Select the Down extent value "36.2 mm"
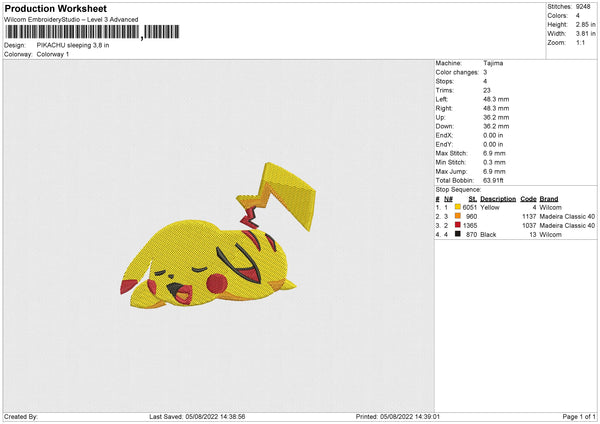 point(496,126)
